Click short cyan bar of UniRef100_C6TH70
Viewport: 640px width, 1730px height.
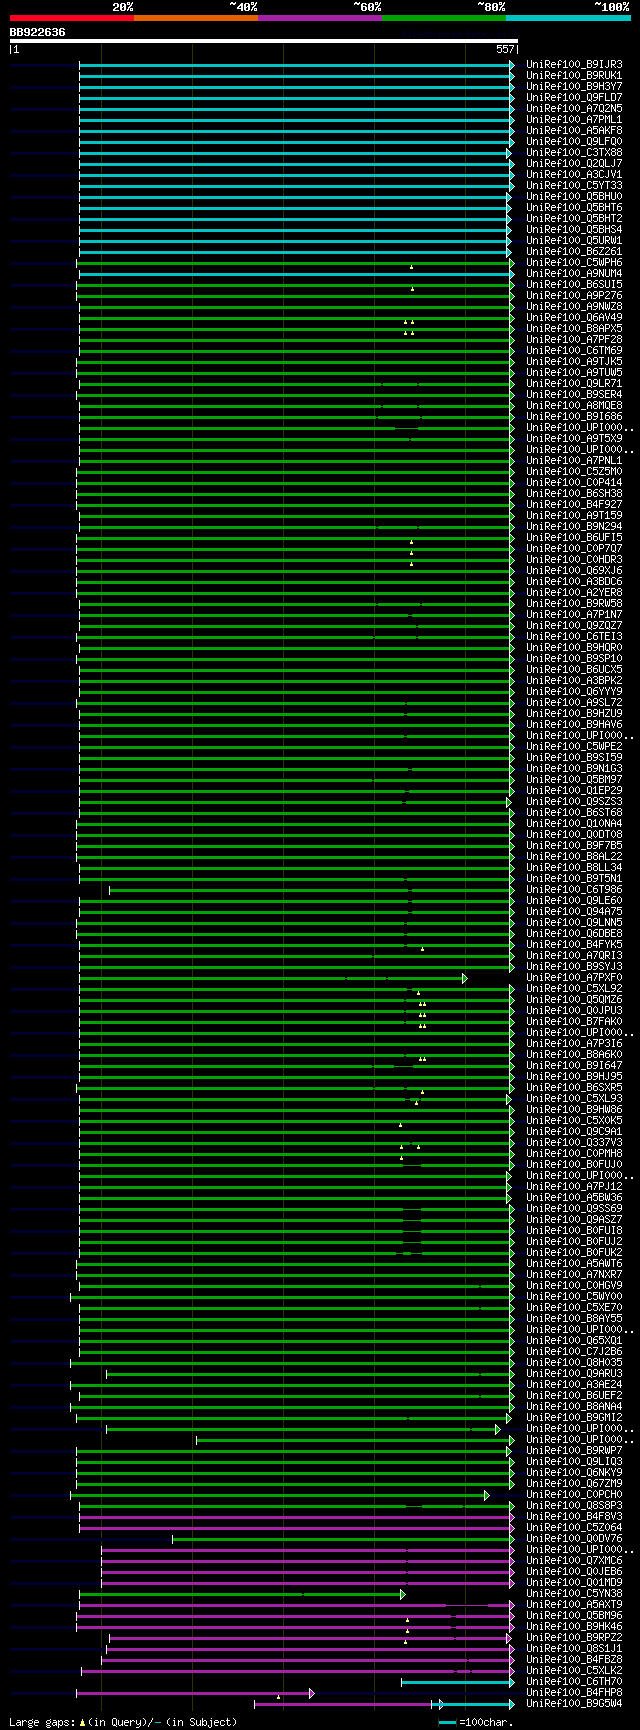pos(458,1682)
